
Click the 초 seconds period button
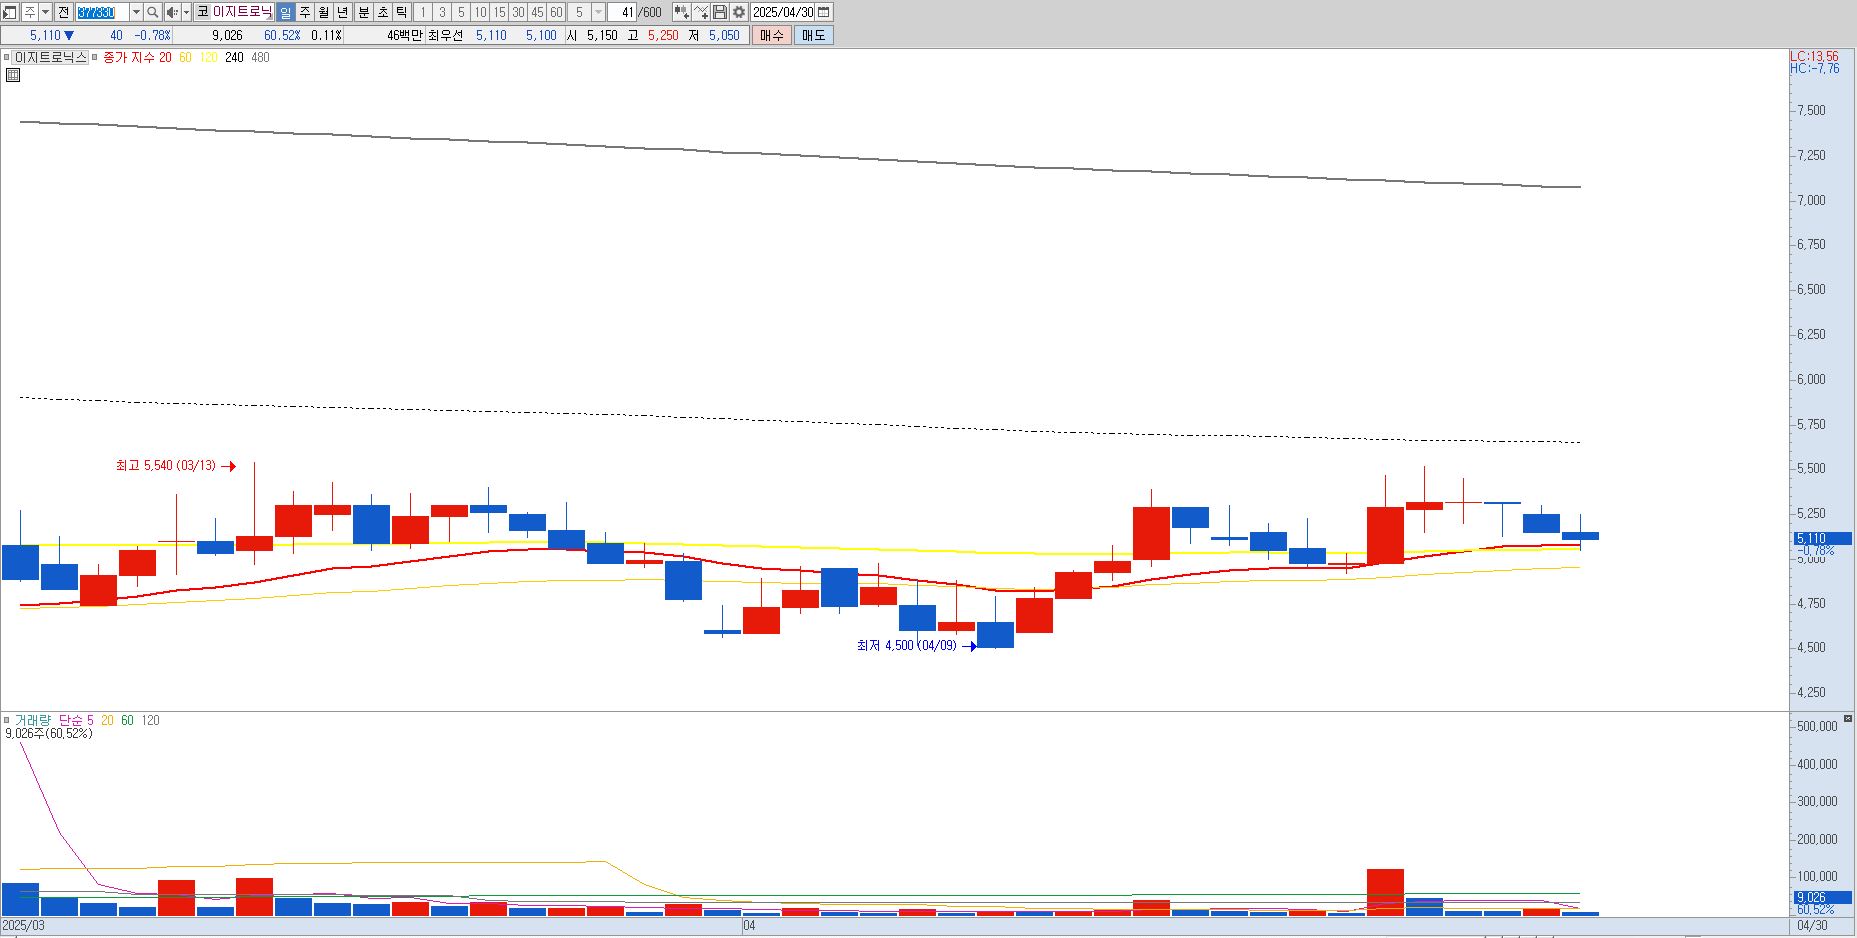click(382, 12)
